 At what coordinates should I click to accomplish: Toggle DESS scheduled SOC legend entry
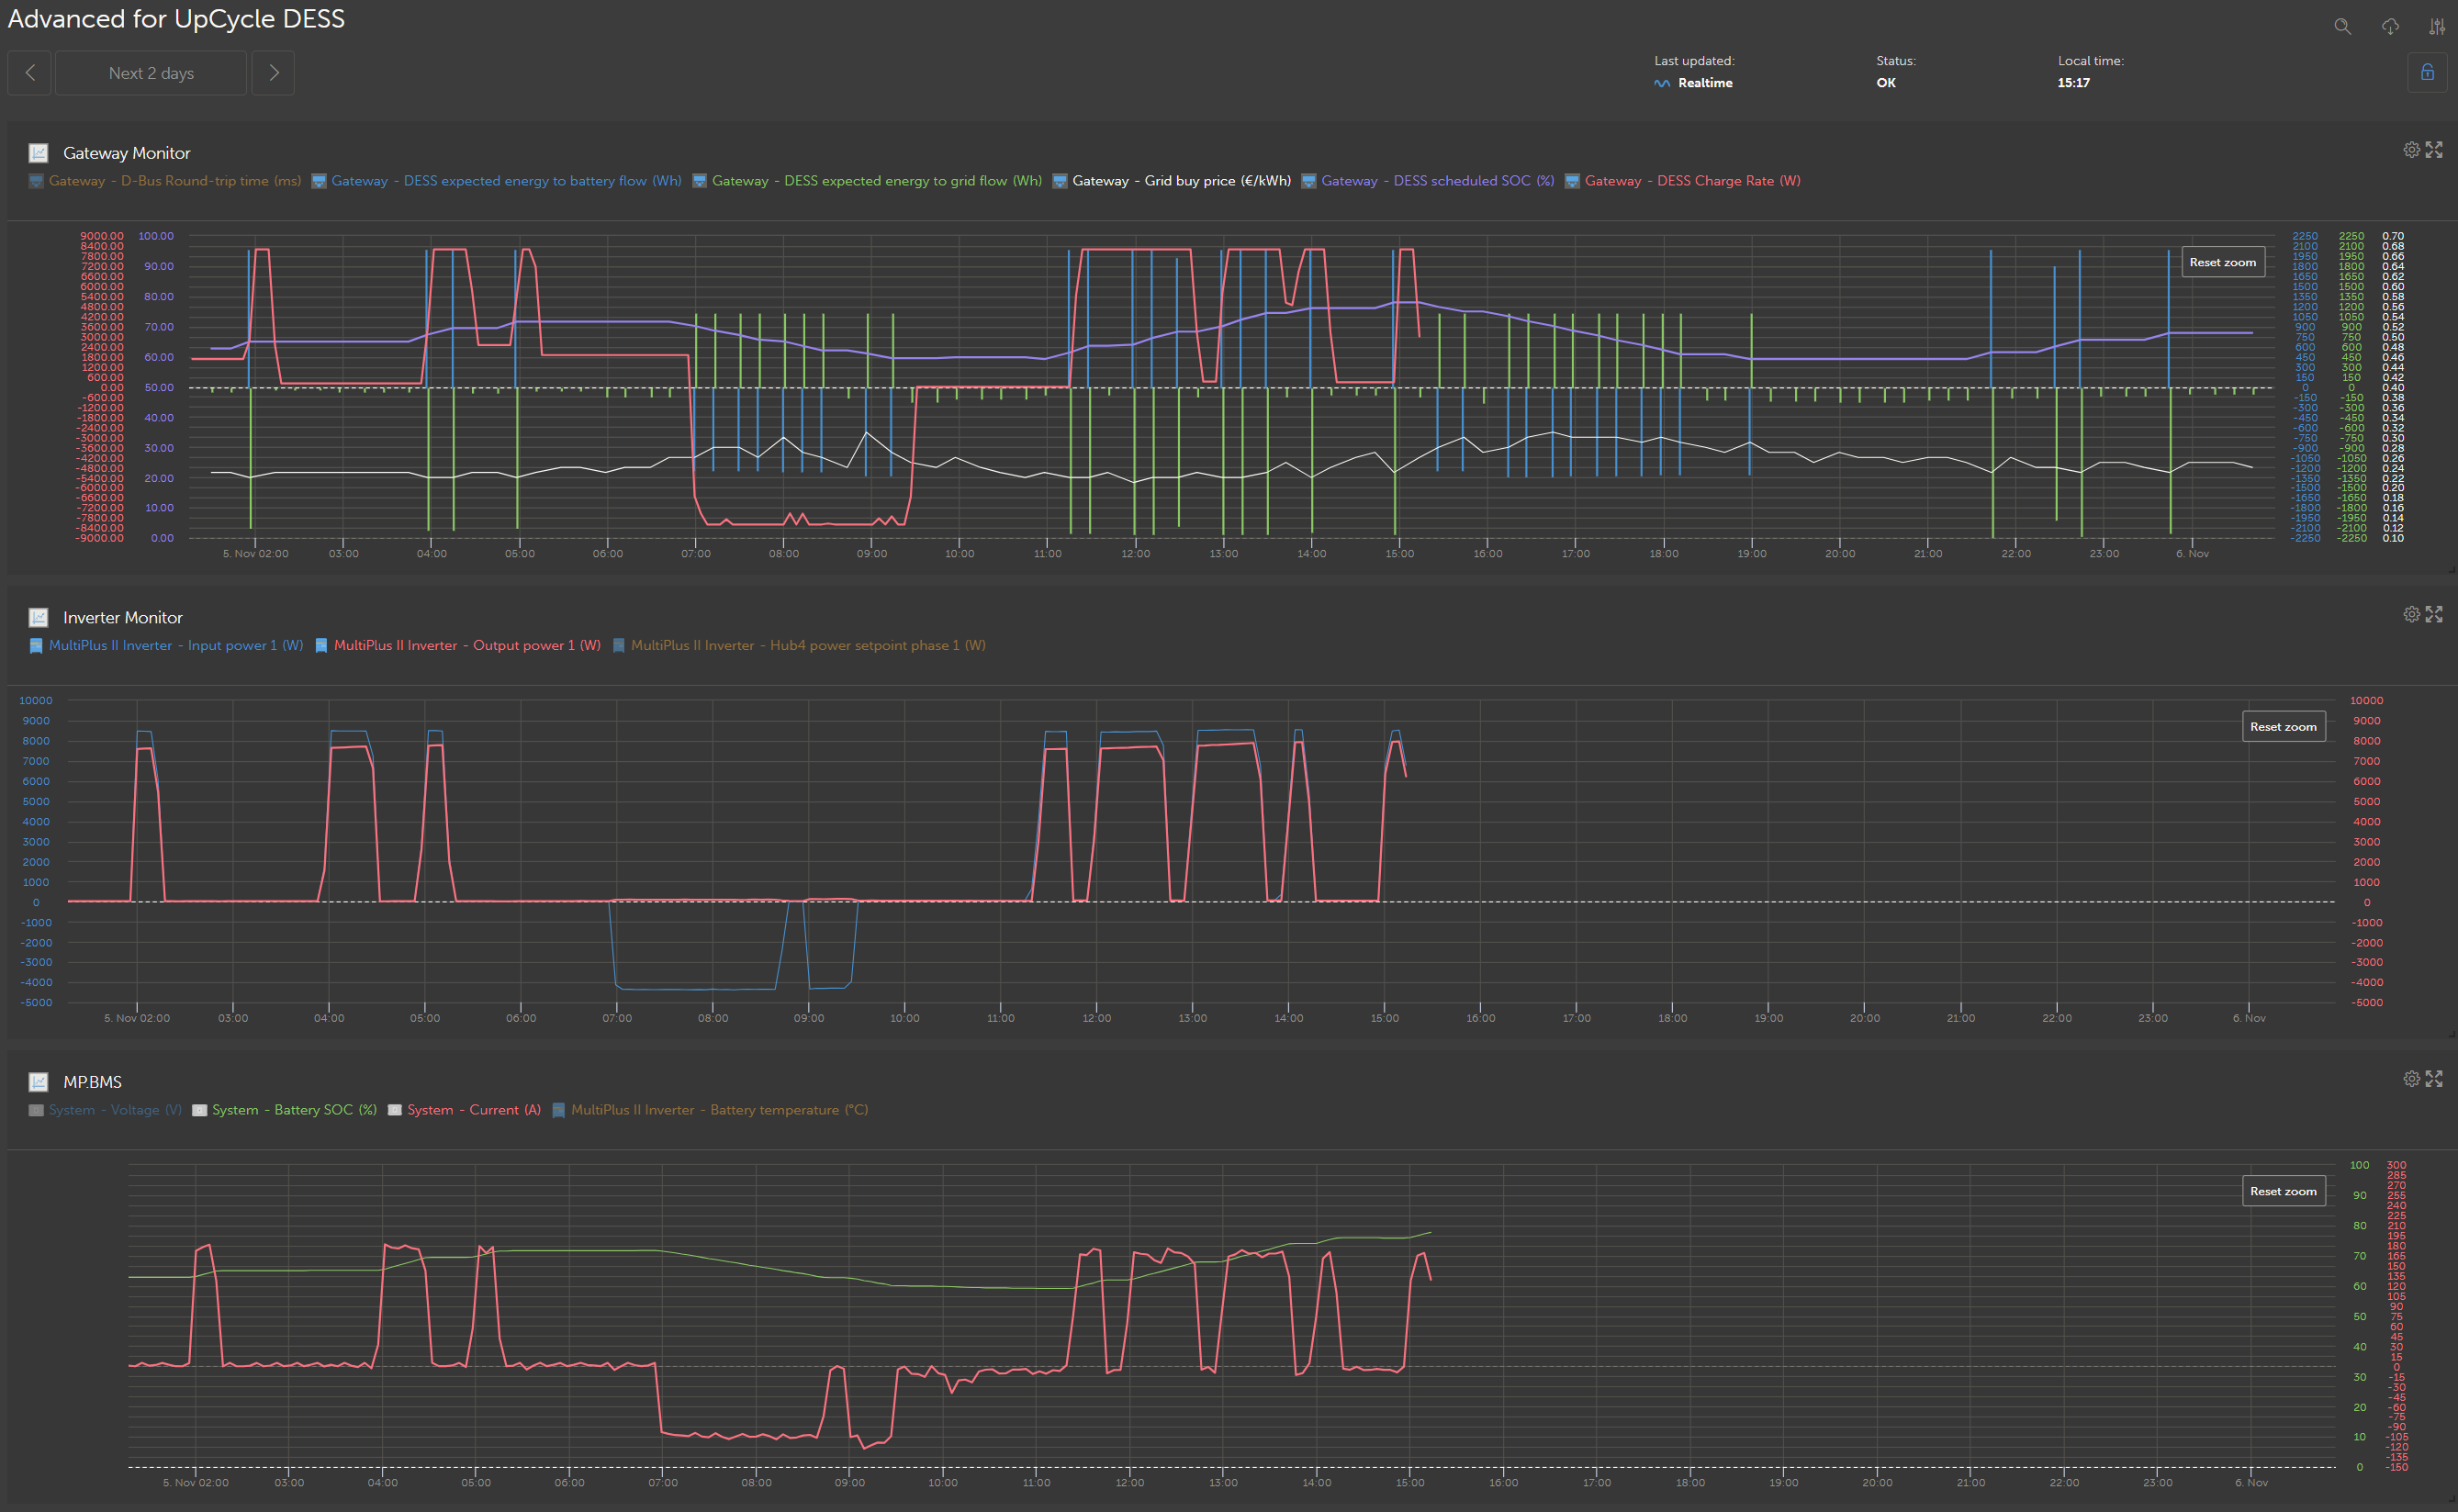(x=1436, y=181)
